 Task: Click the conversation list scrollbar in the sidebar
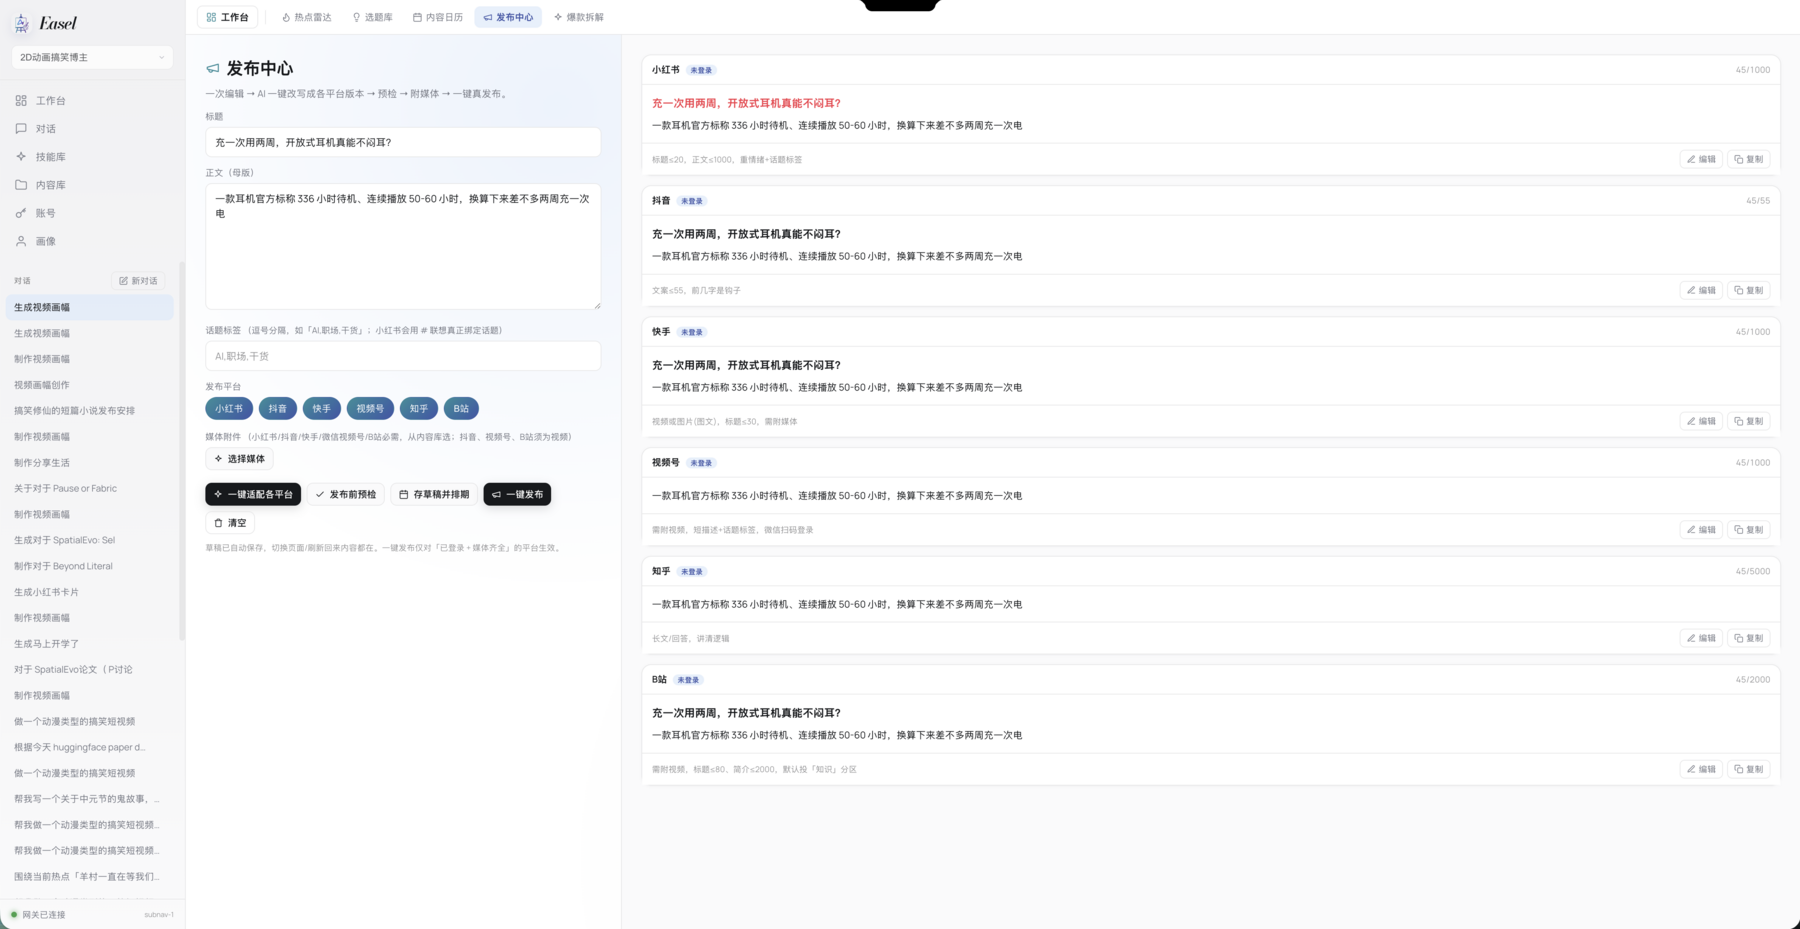click(x=181, y=450)
